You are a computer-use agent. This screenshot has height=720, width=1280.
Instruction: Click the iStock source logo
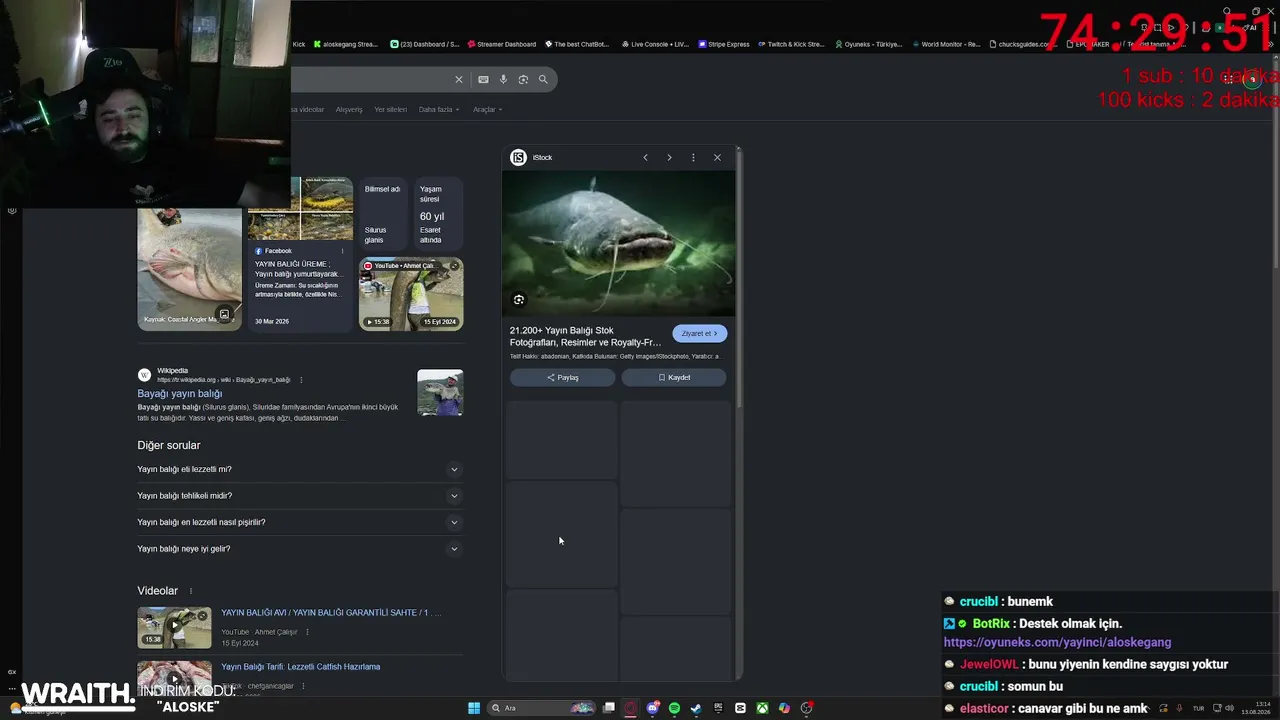point(518,157)
